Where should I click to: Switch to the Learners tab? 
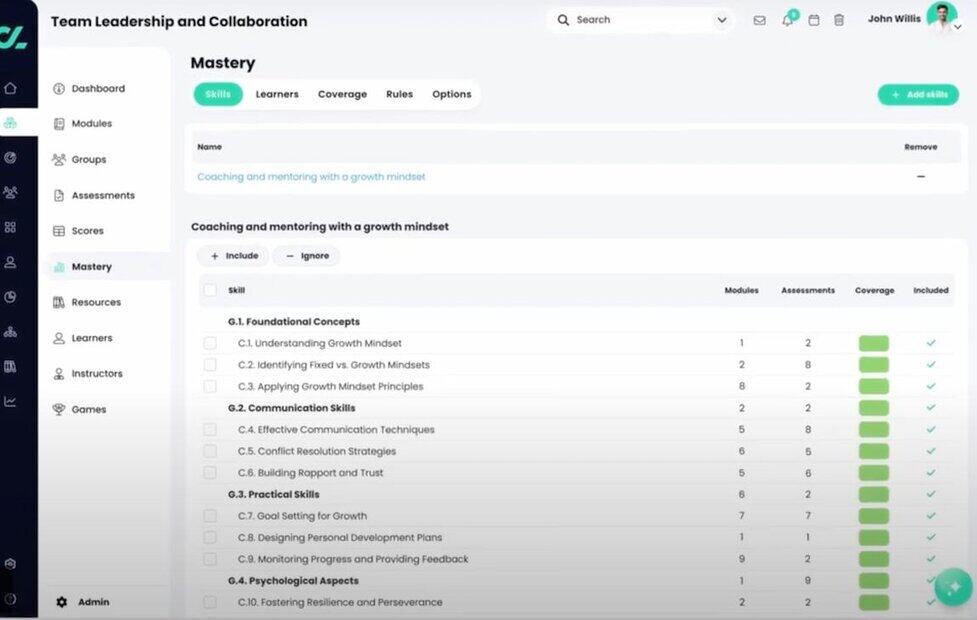click(277, 94)
